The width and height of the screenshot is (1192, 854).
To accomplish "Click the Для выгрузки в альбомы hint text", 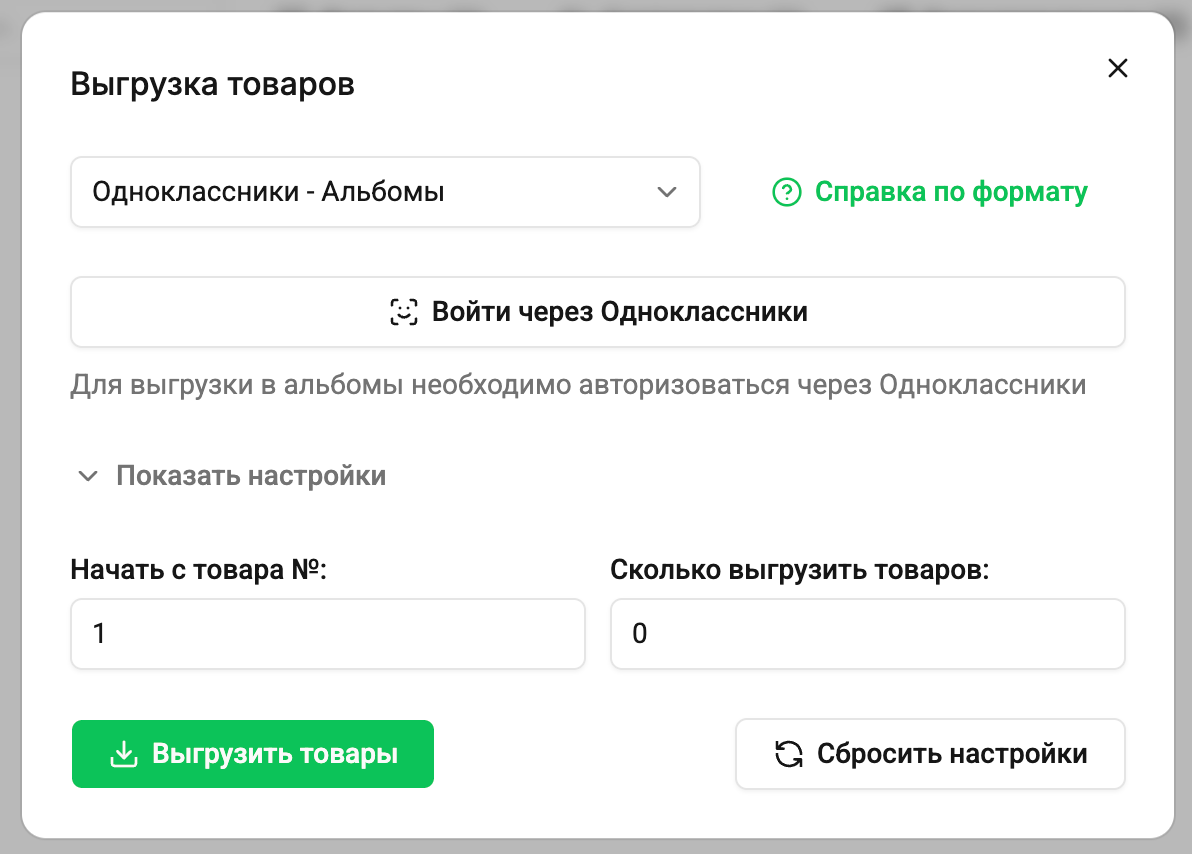I will coord(578,385).
